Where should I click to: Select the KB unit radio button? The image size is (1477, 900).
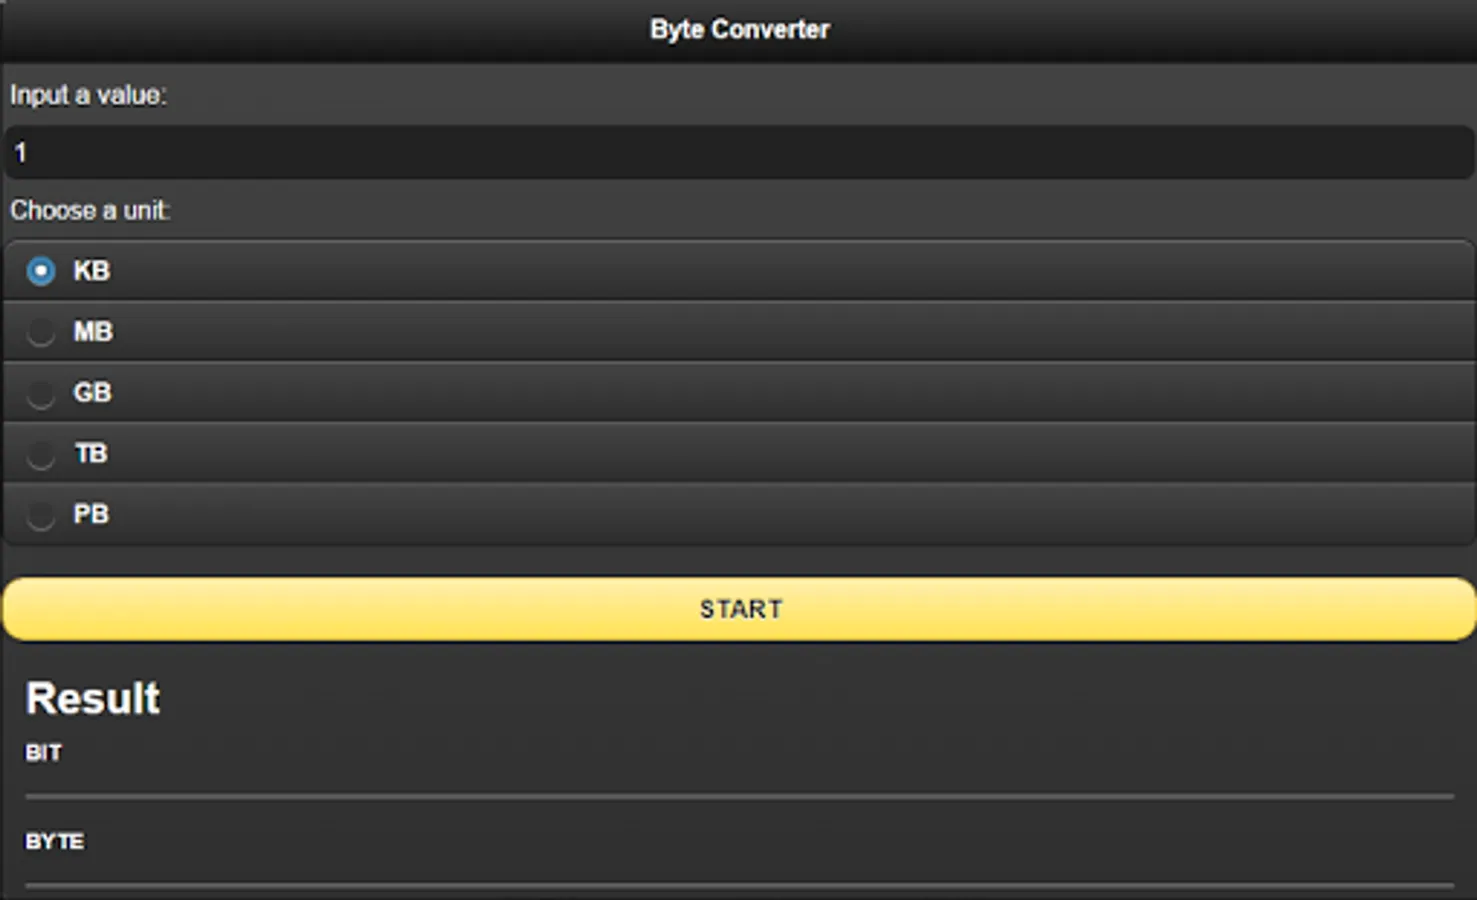click(41, 270)
